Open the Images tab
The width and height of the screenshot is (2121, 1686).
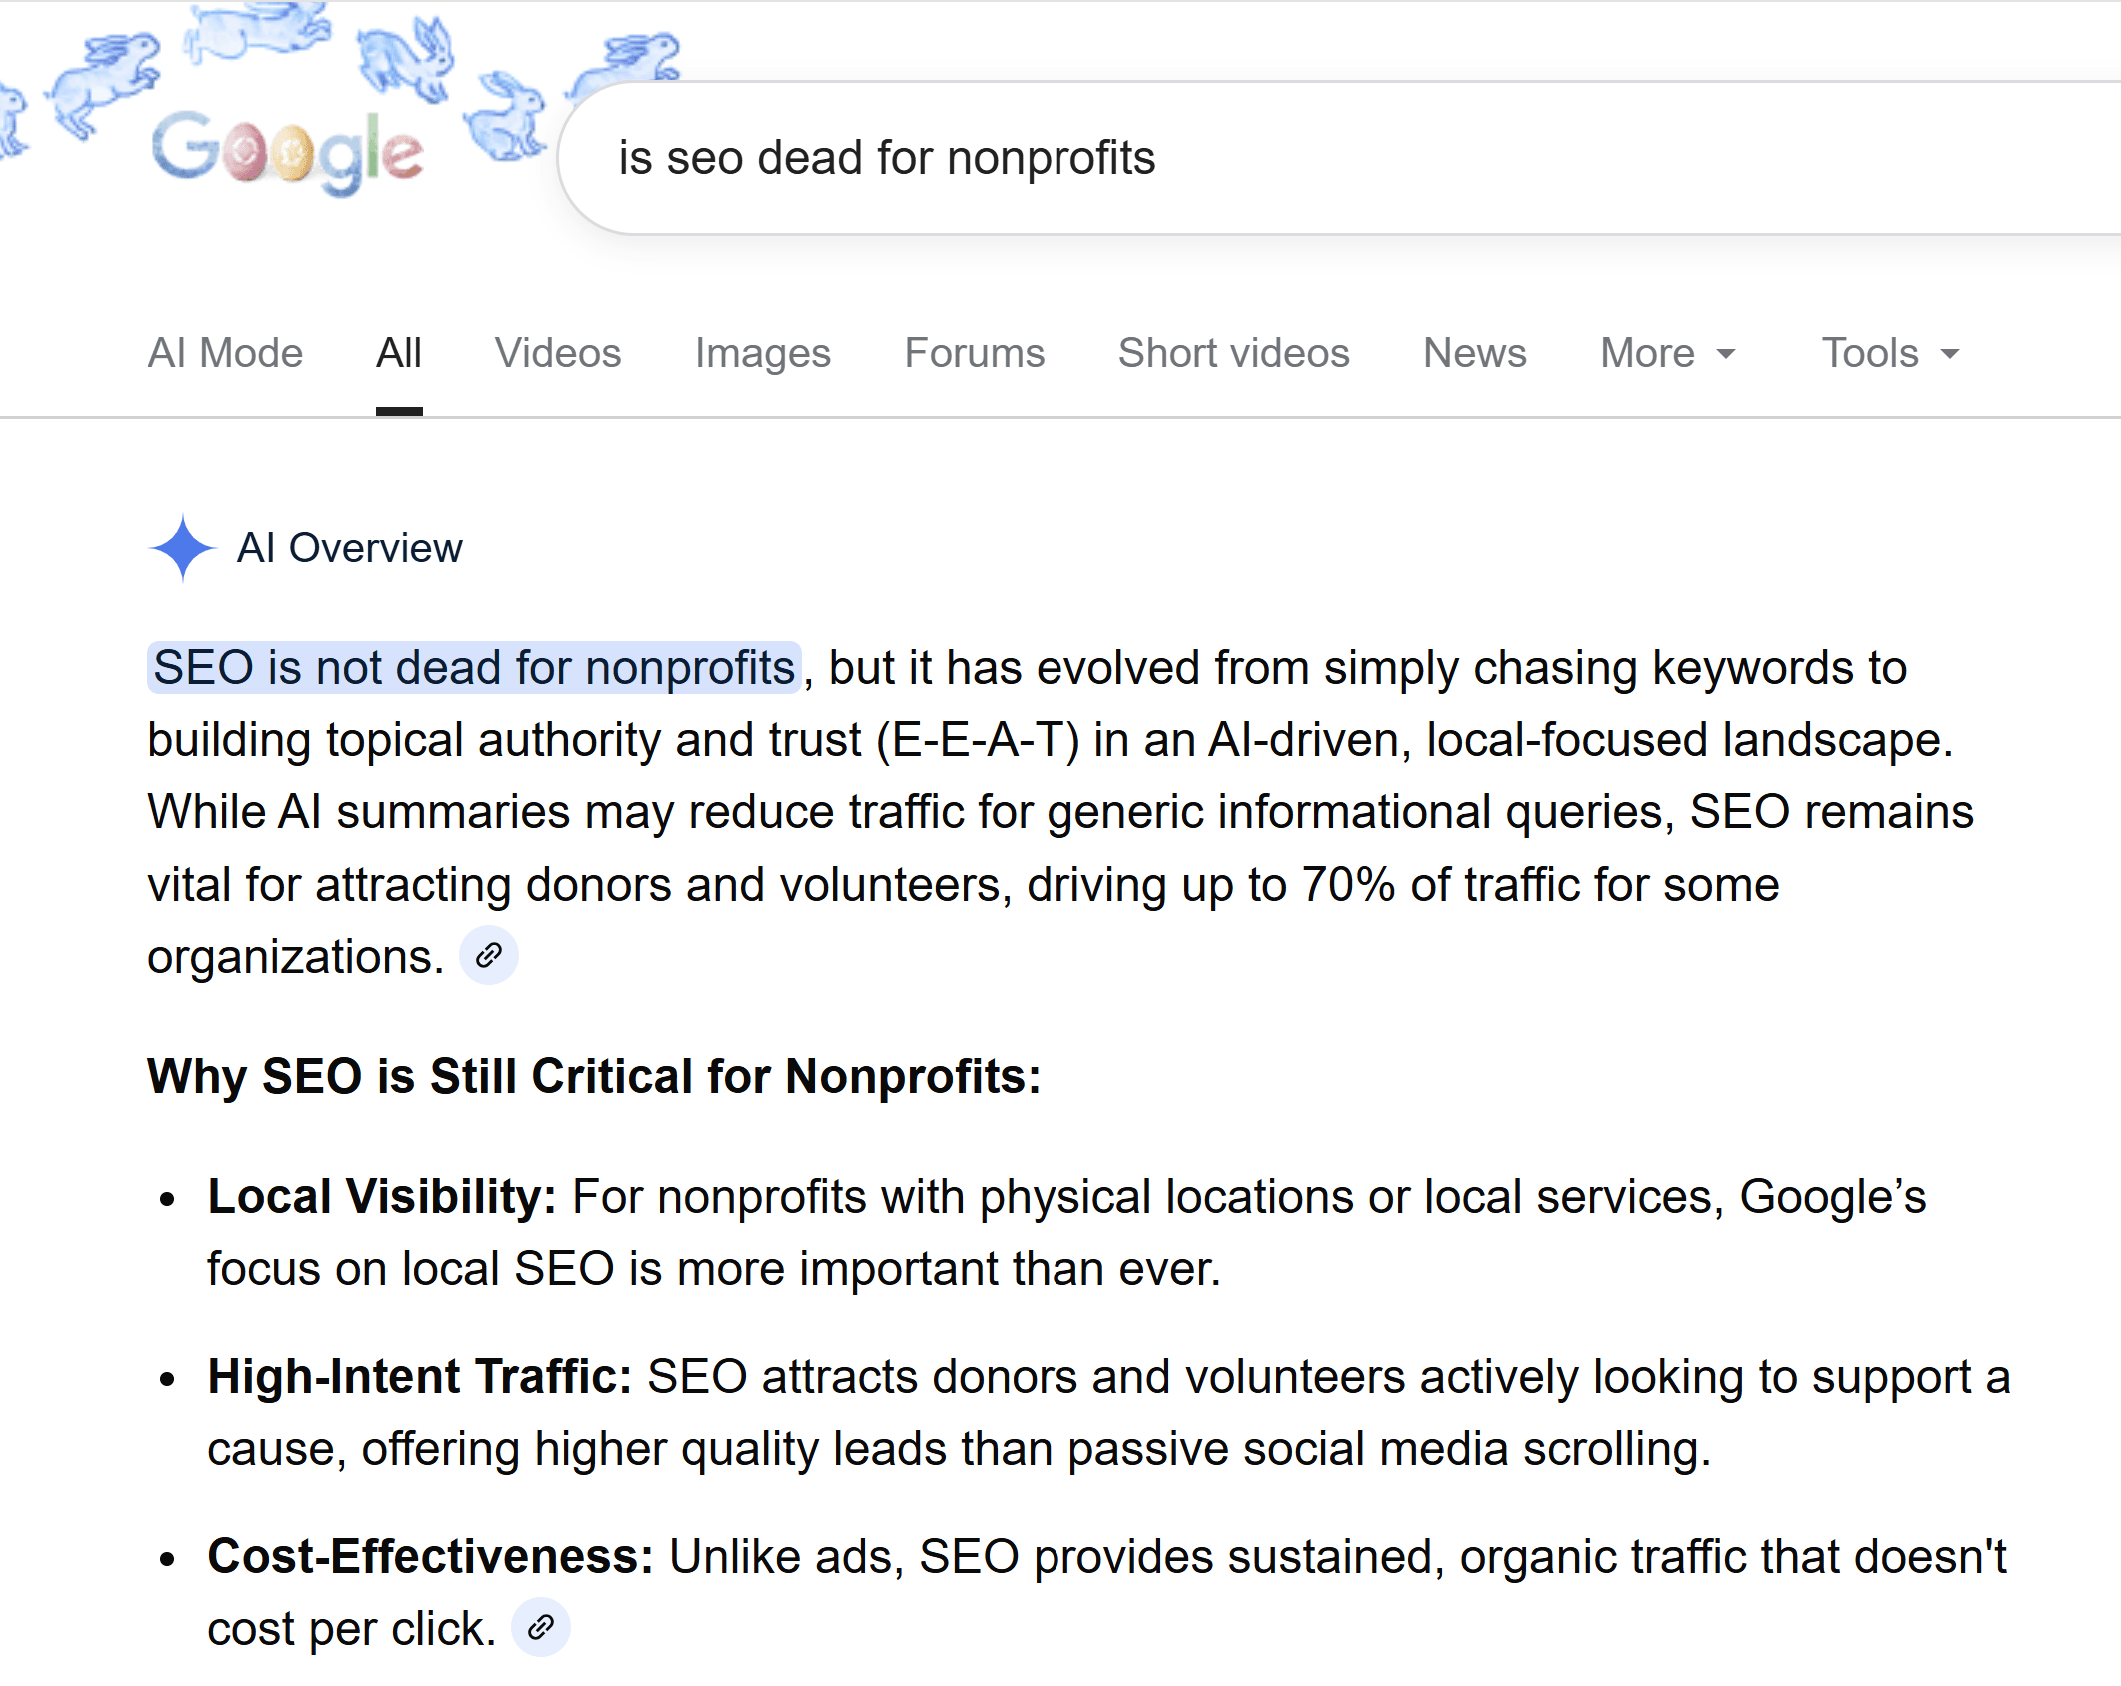click(762, 353)
